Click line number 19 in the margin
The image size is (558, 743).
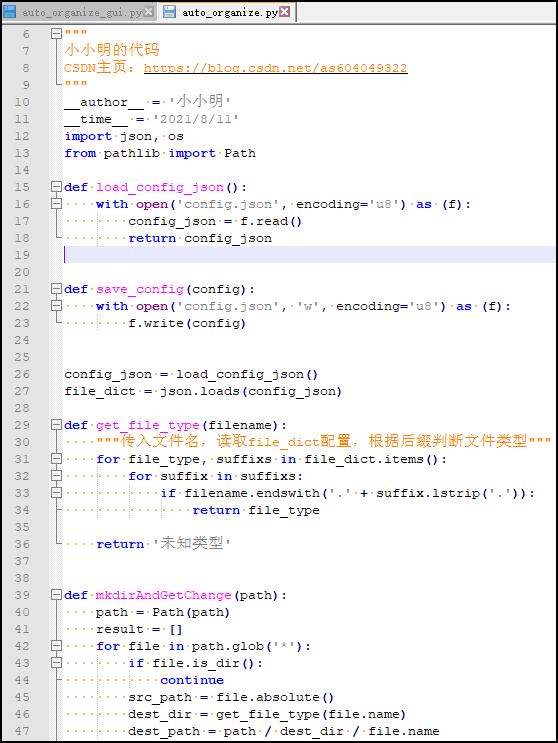(x=22, y=255)
